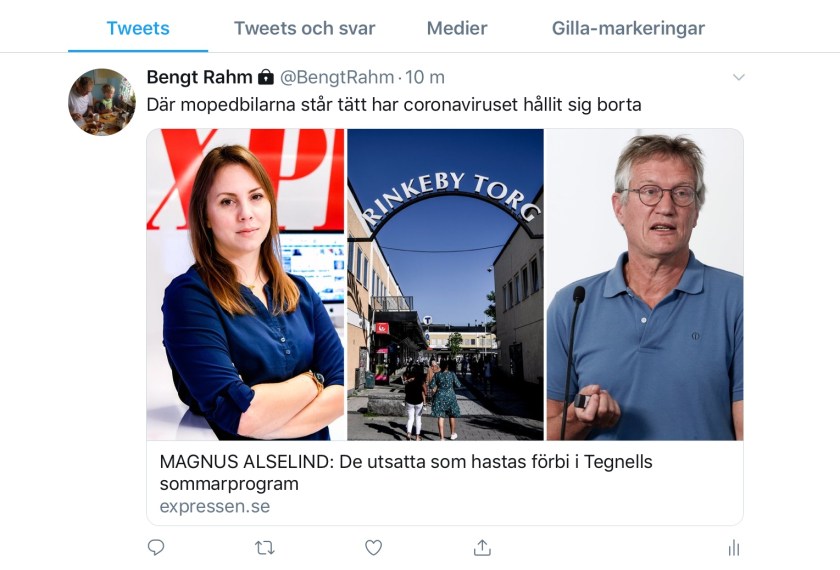Switch to the Tweets tab

[138, 28]
